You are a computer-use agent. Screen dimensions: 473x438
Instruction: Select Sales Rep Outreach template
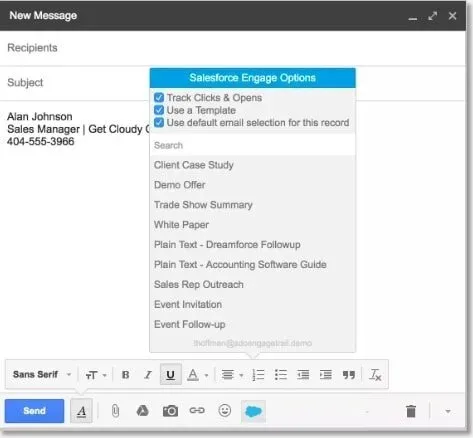[x=253, y=284]
